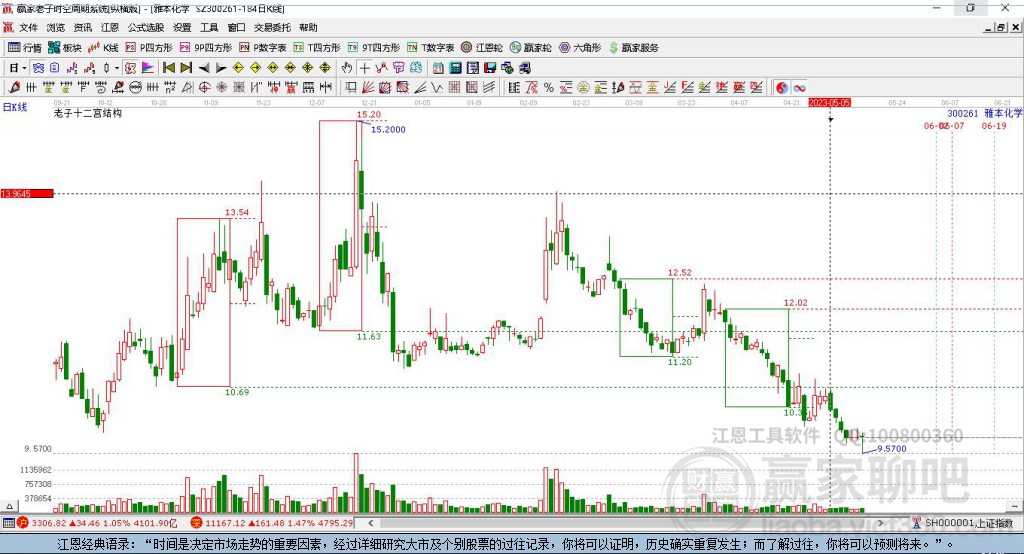
Task: Click the up-arrow button beside volume panel
Action: [x=9, y=506]
